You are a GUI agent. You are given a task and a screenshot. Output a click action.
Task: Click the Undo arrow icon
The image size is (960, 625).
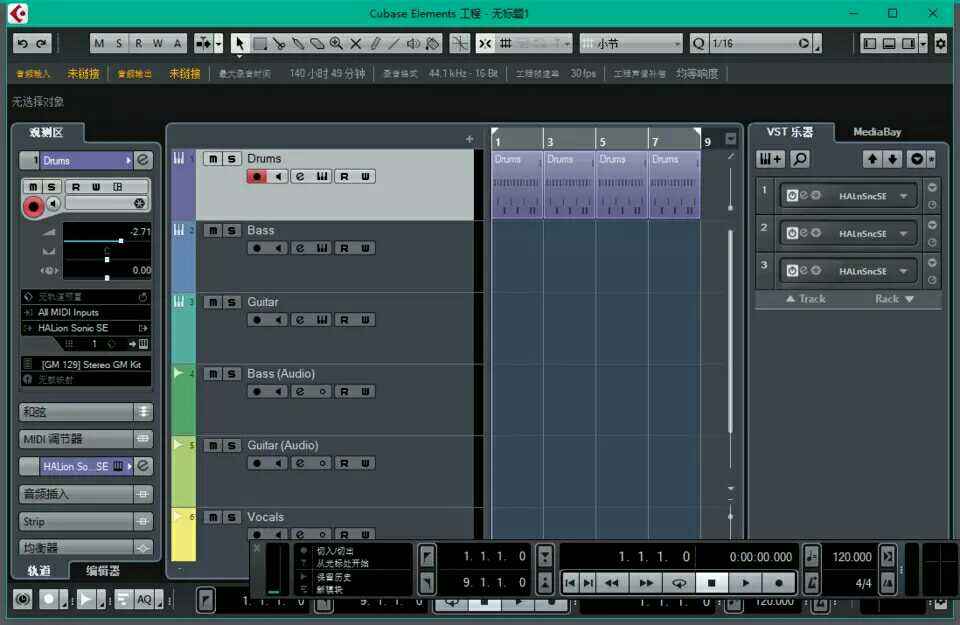tap(23, 43)
